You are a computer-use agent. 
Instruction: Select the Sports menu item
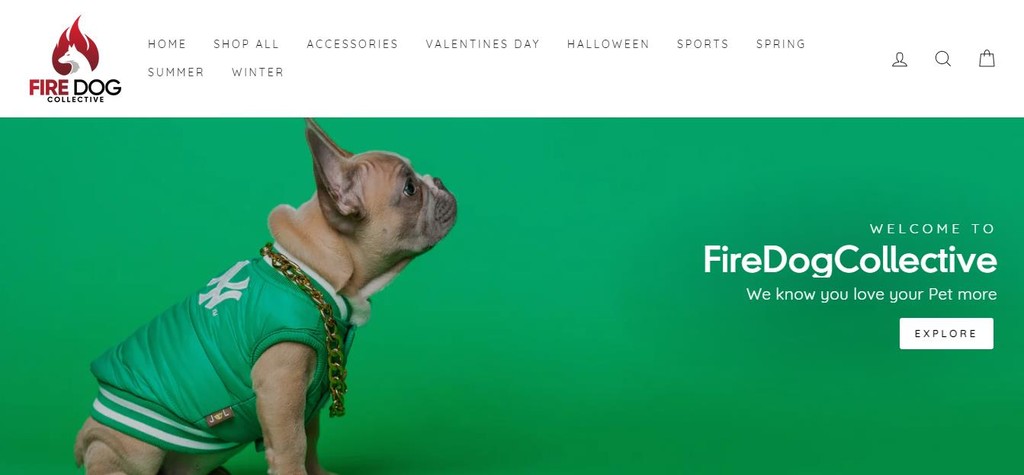click(x=703, y=44)
